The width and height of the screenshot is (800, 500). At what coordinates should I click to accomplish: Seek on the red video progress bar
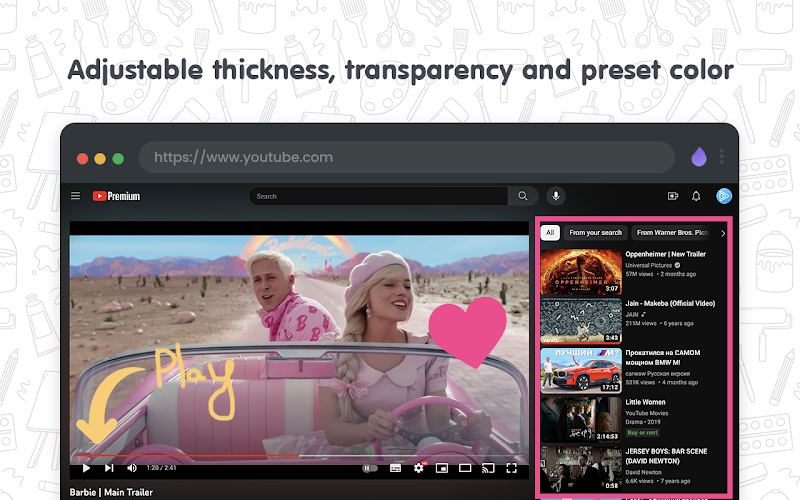point(299,455)
